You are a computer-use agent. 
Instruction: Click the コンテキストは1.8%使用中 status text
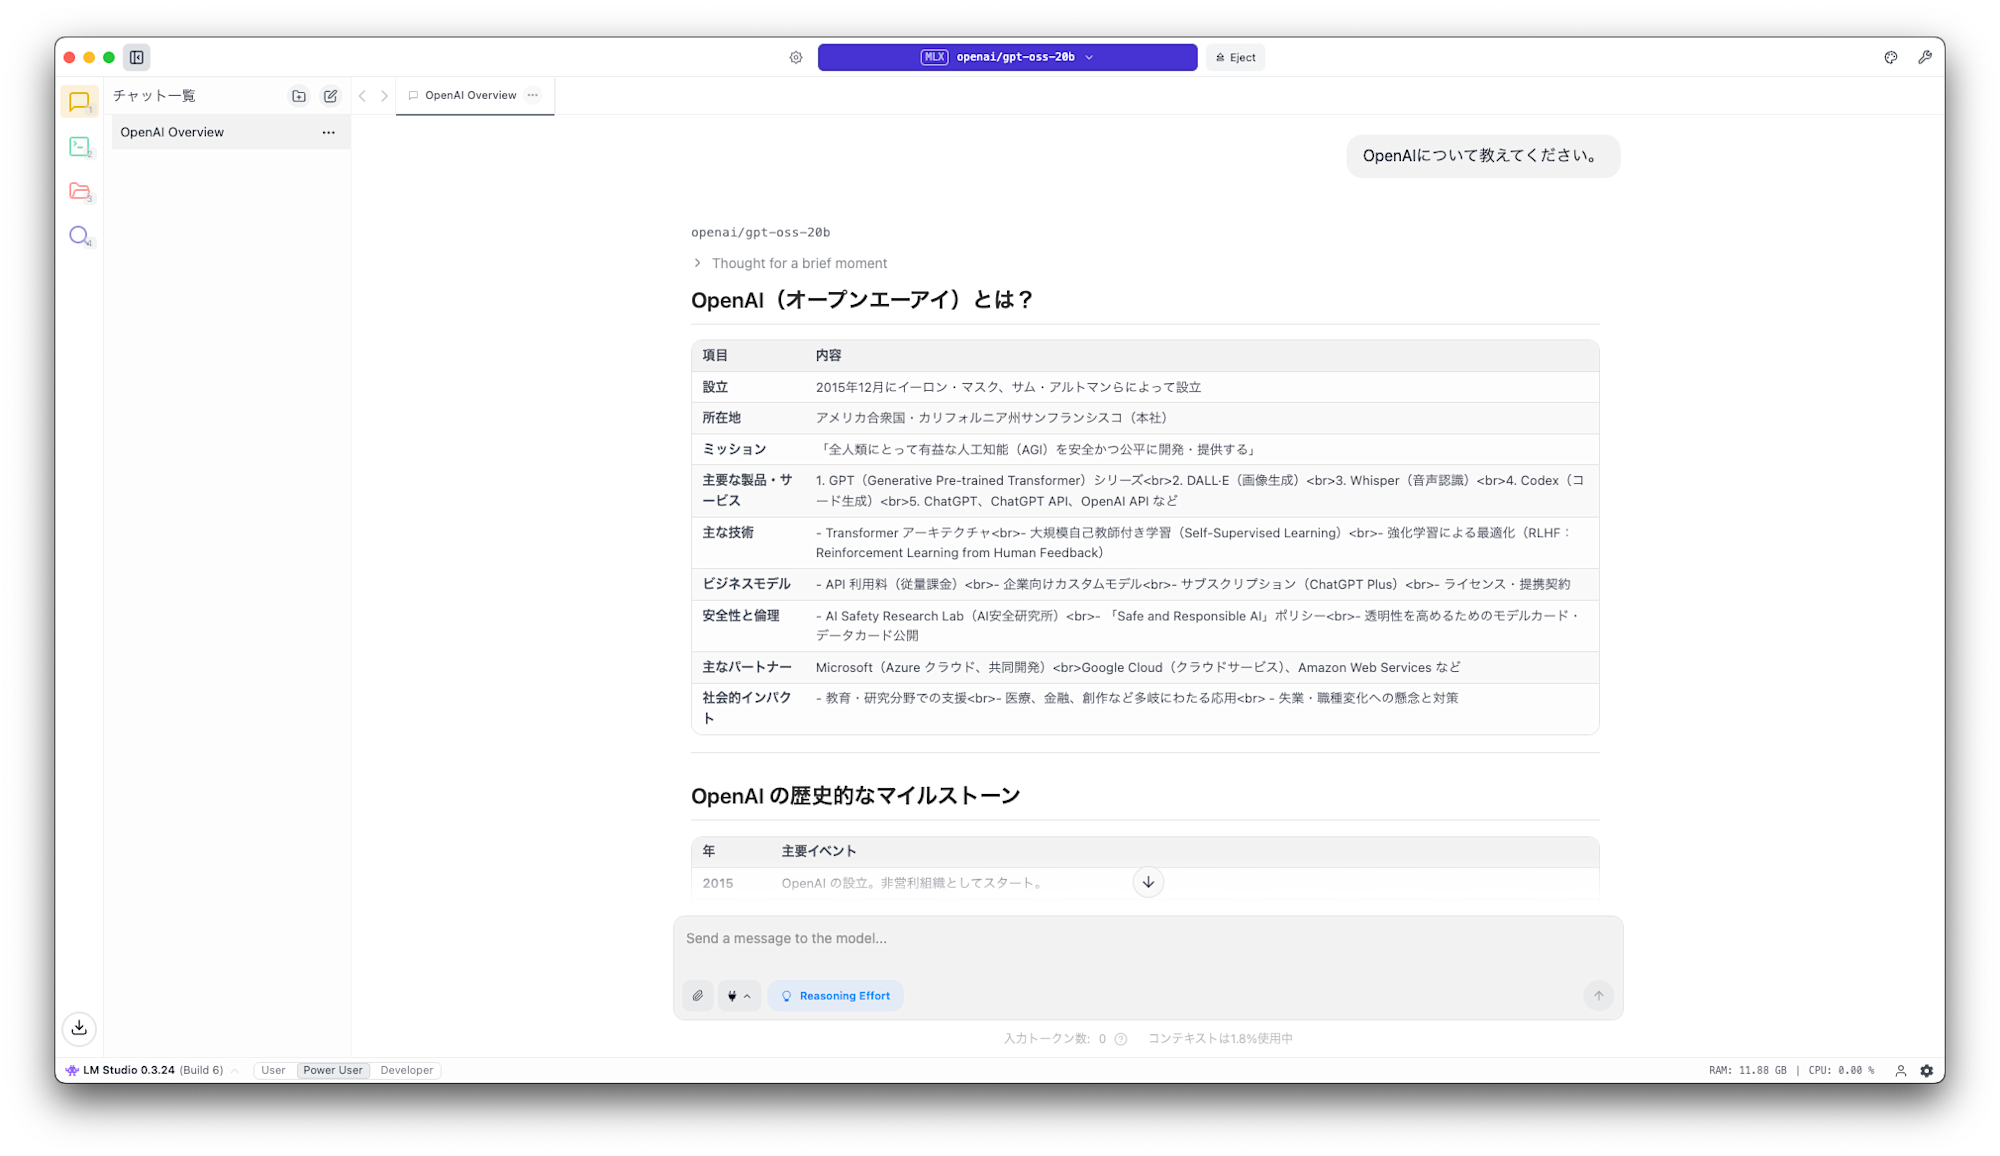point(1220,1039)
